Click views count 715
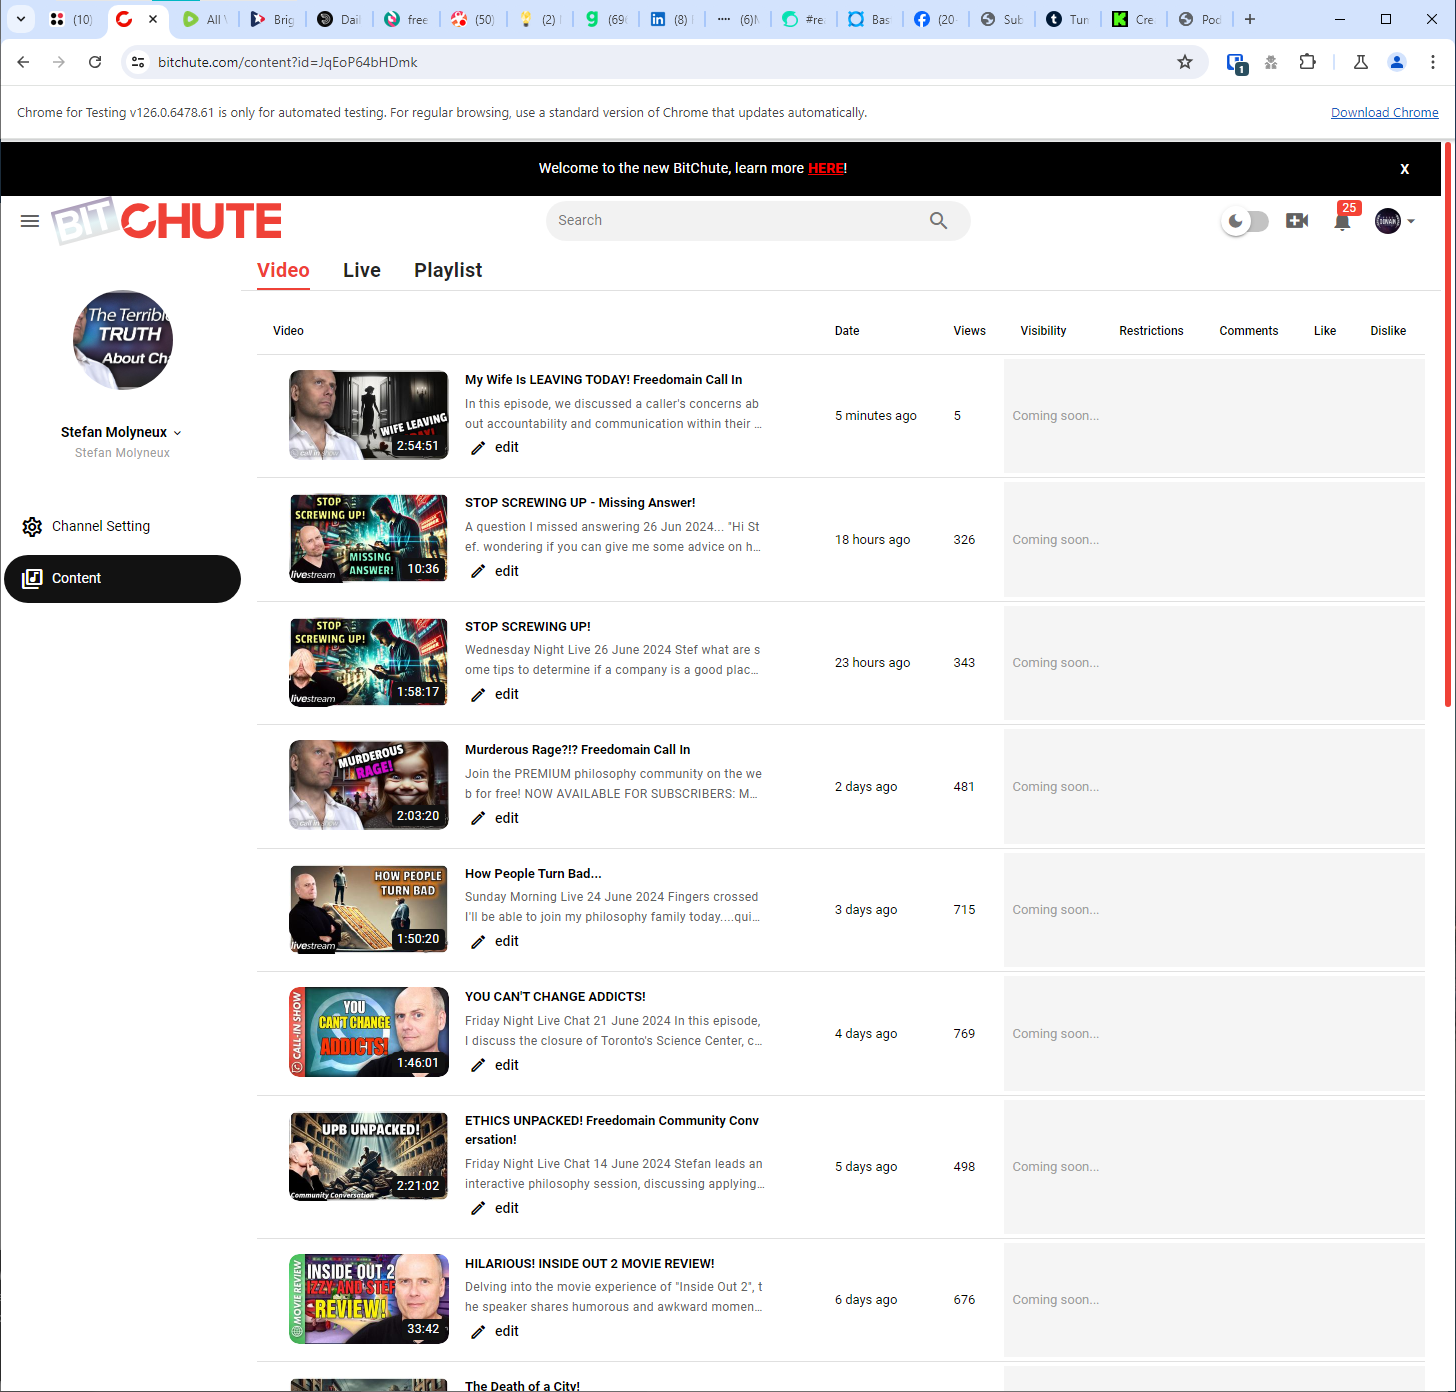Image resolution: width=1456 pixels, height=1392 pixels. pos(964,910)
